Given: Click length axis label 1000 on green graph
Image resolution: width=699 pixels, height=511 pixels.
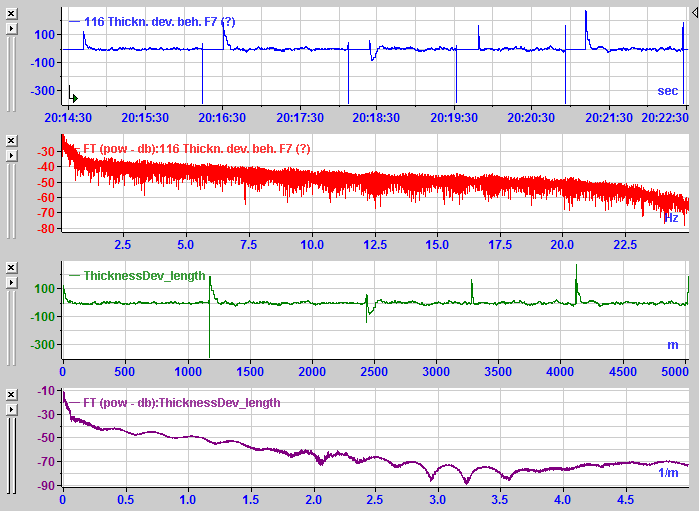Looking at the screenshot, I should click(x=188, y=372).
